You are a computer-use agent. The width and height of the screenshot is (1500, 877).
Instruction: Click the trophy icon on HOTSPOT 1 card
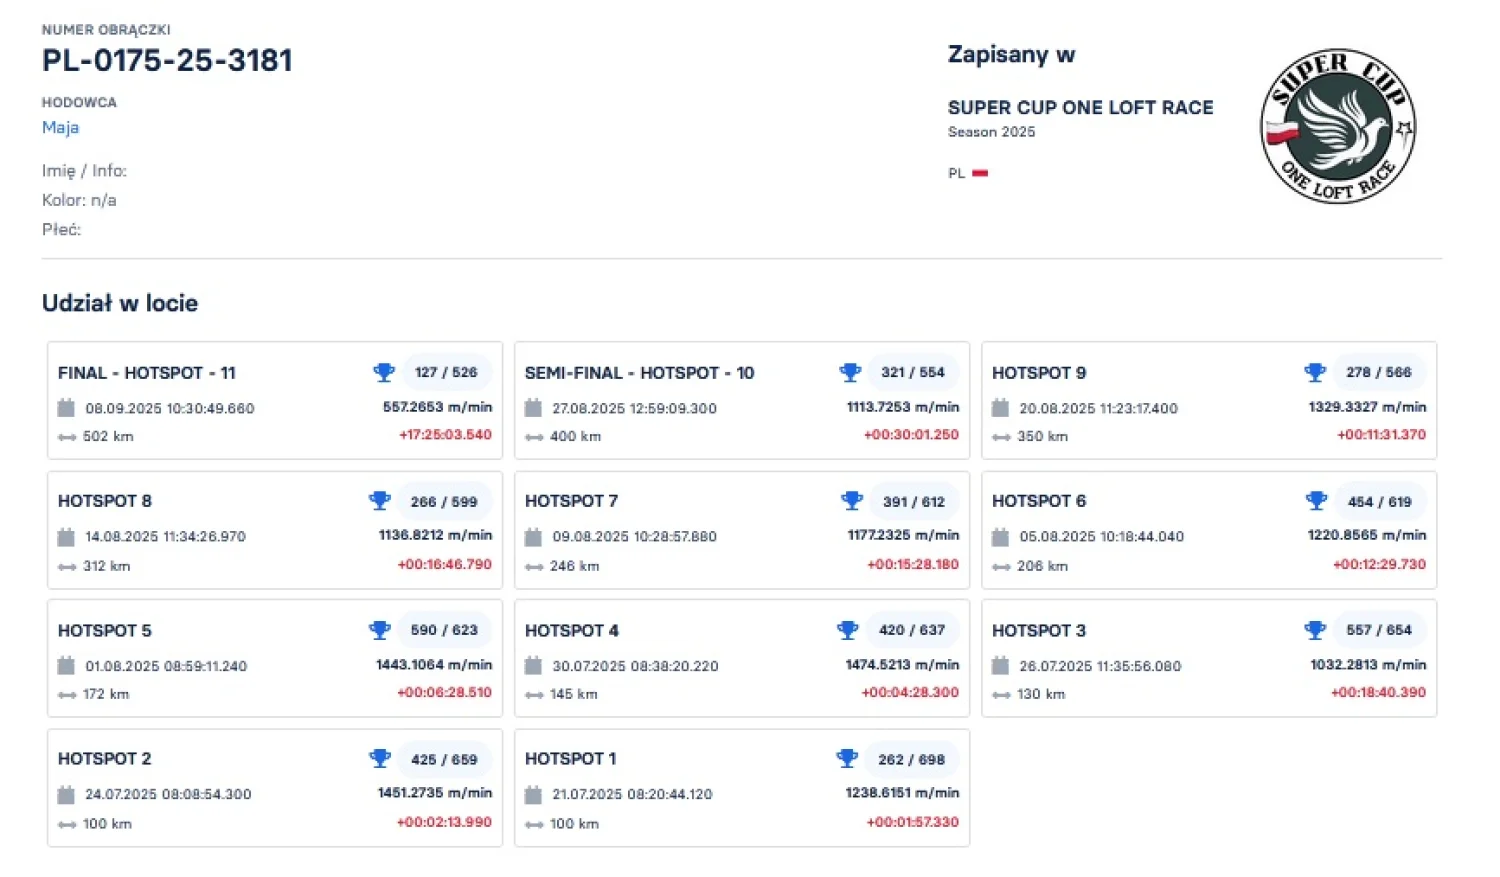847,759
